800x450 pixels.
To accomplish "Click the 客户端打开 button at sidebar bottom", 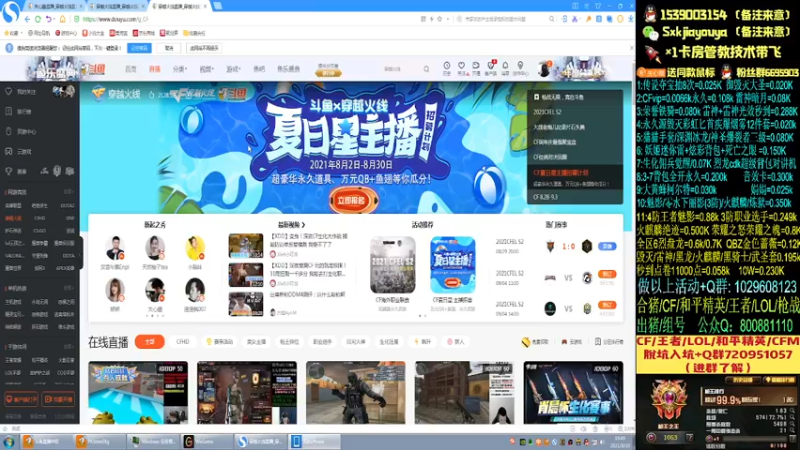I will [21, 399].
